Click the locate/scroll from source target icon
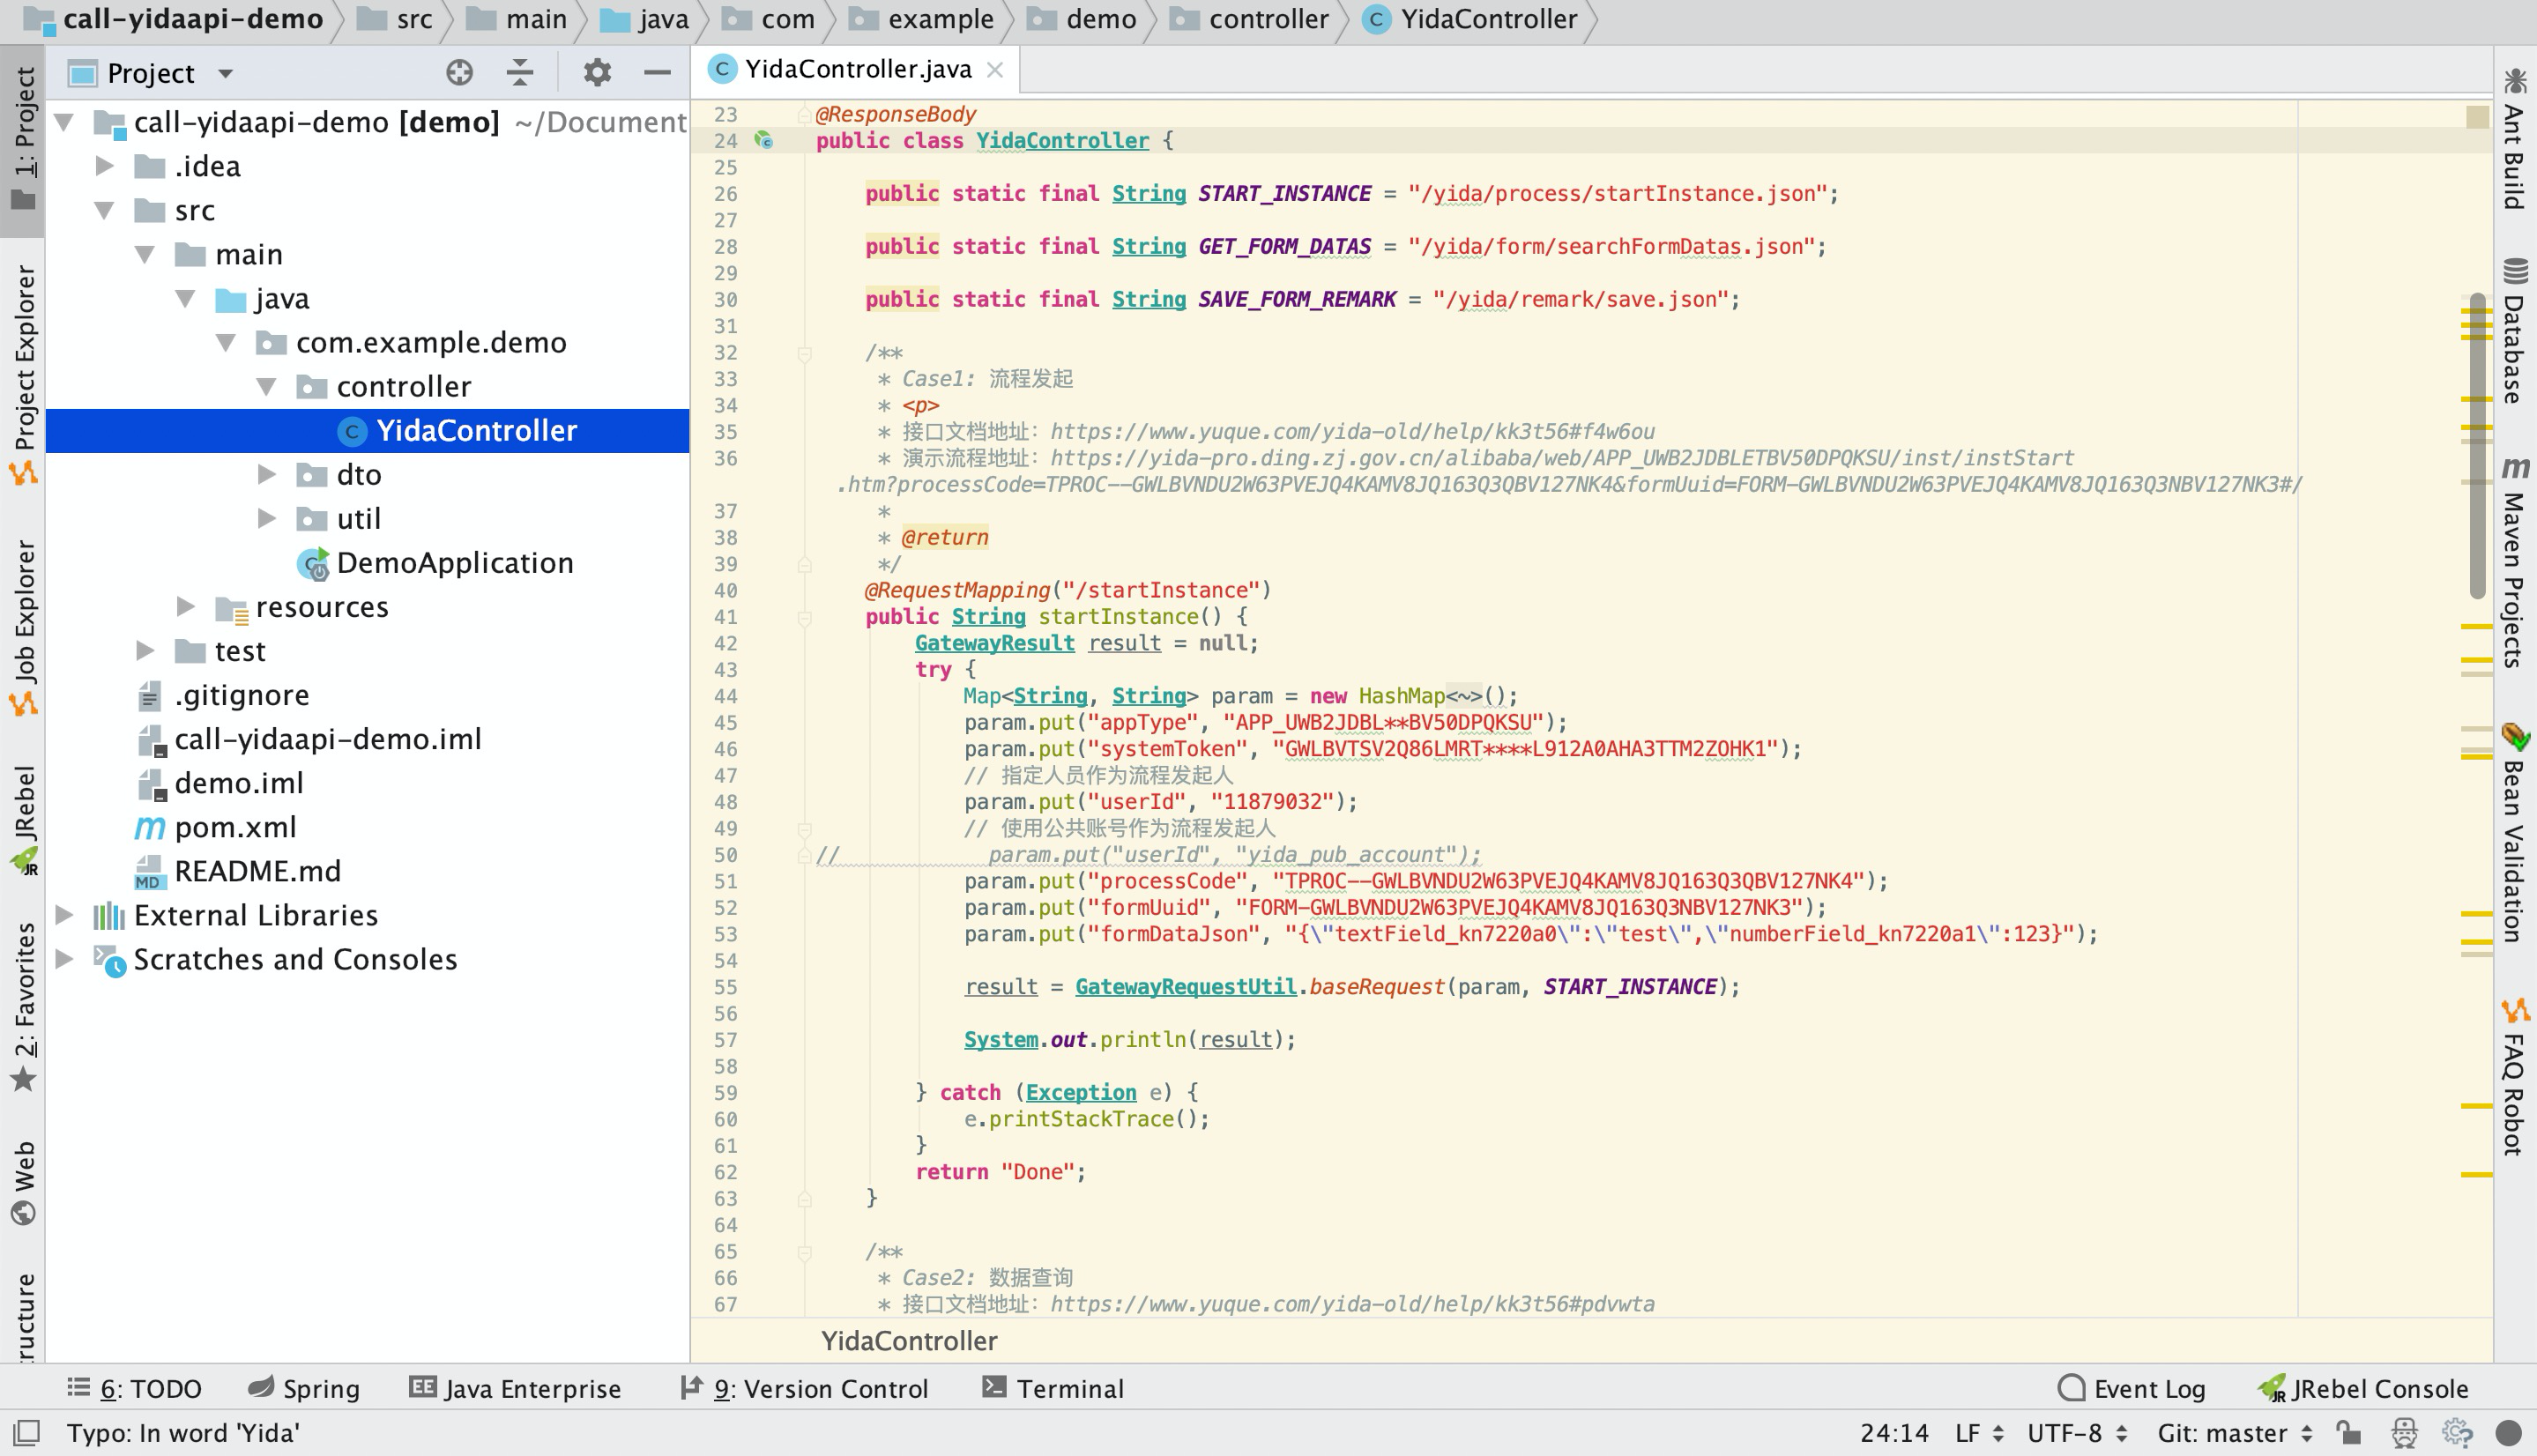The width and height of the screenshot is (2537, 1456). 459,72
